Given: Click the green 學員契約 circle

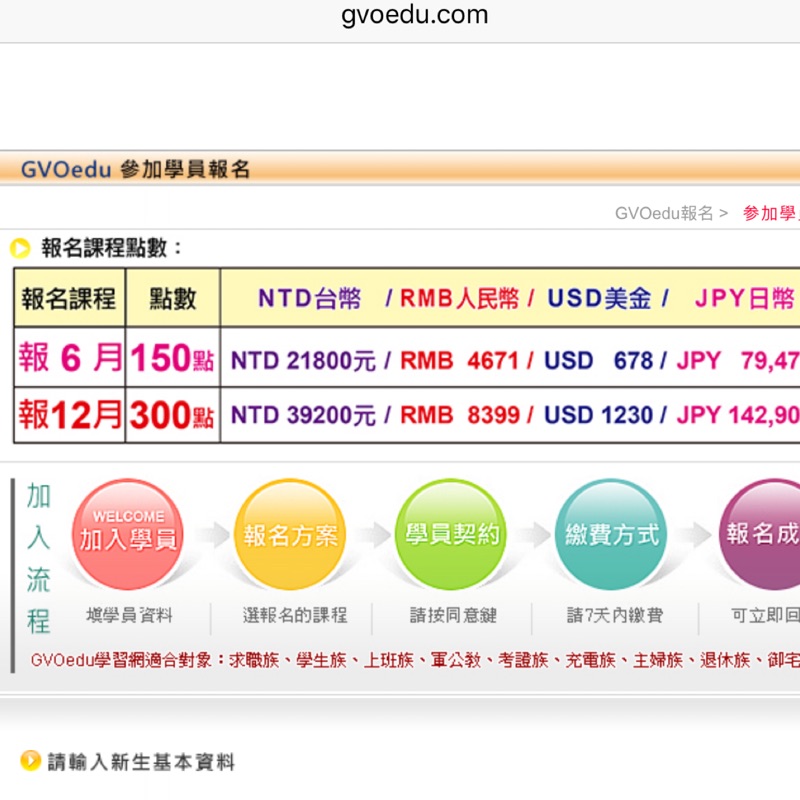Looking at the screenshot, I should coord(450,534).
